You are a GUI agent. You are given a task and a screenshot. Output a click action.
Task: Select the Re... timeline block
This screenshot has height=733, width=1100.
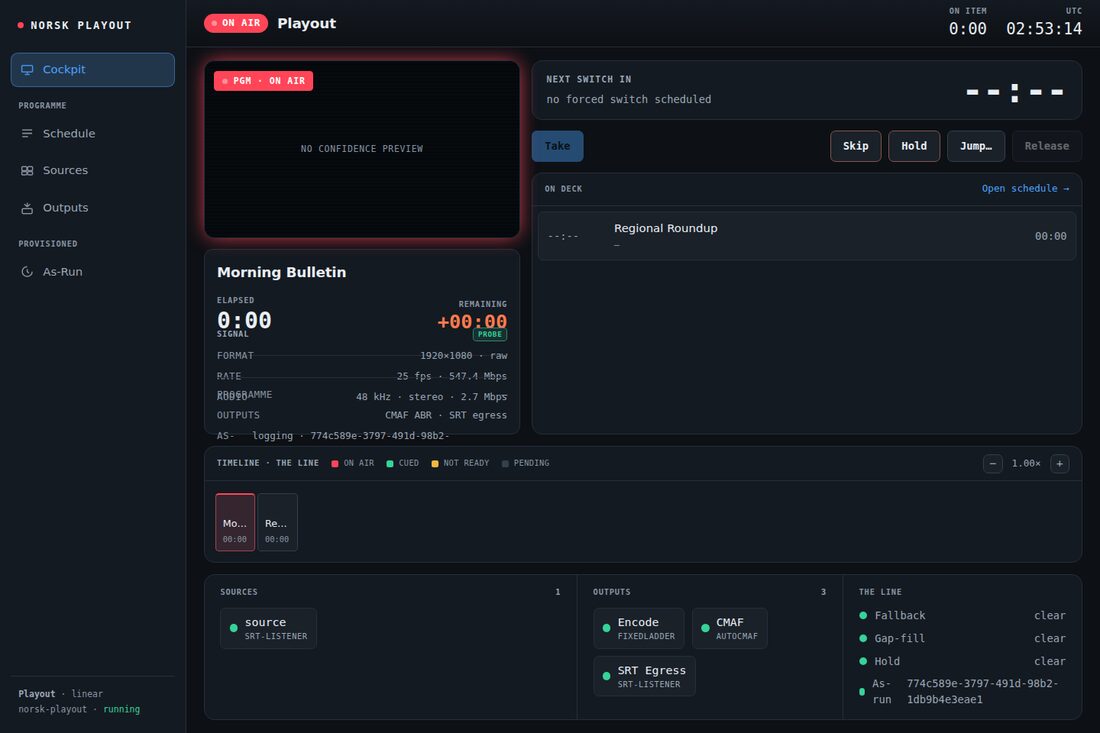point(277,522)
